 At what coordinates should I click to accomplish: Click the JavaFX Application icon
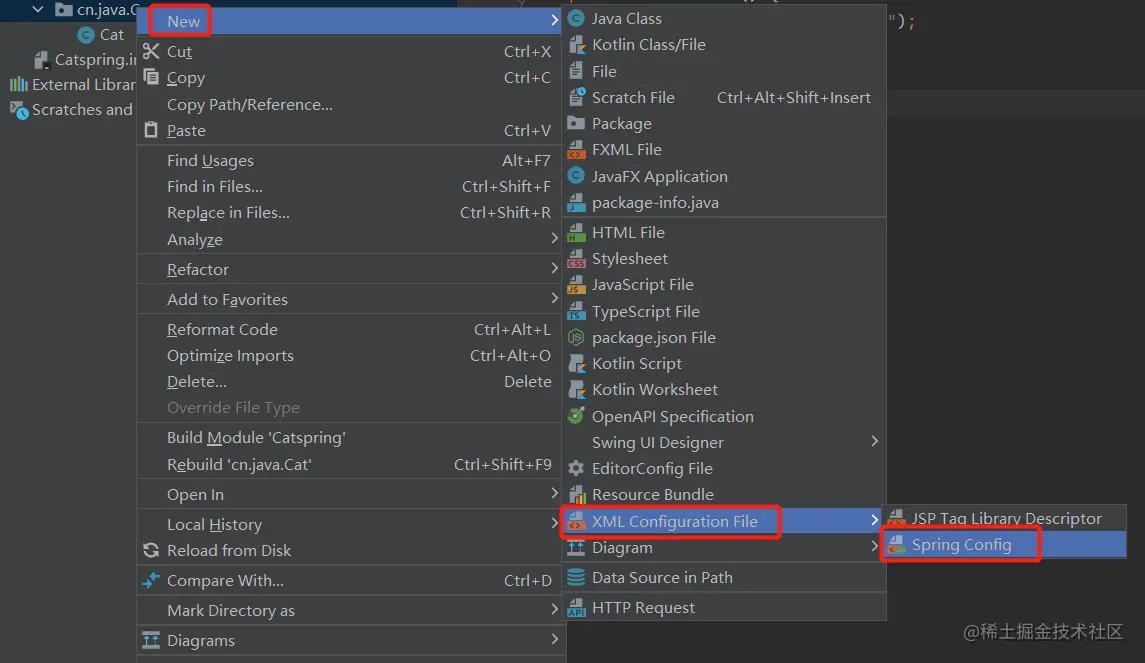click(x=576, y=176)
